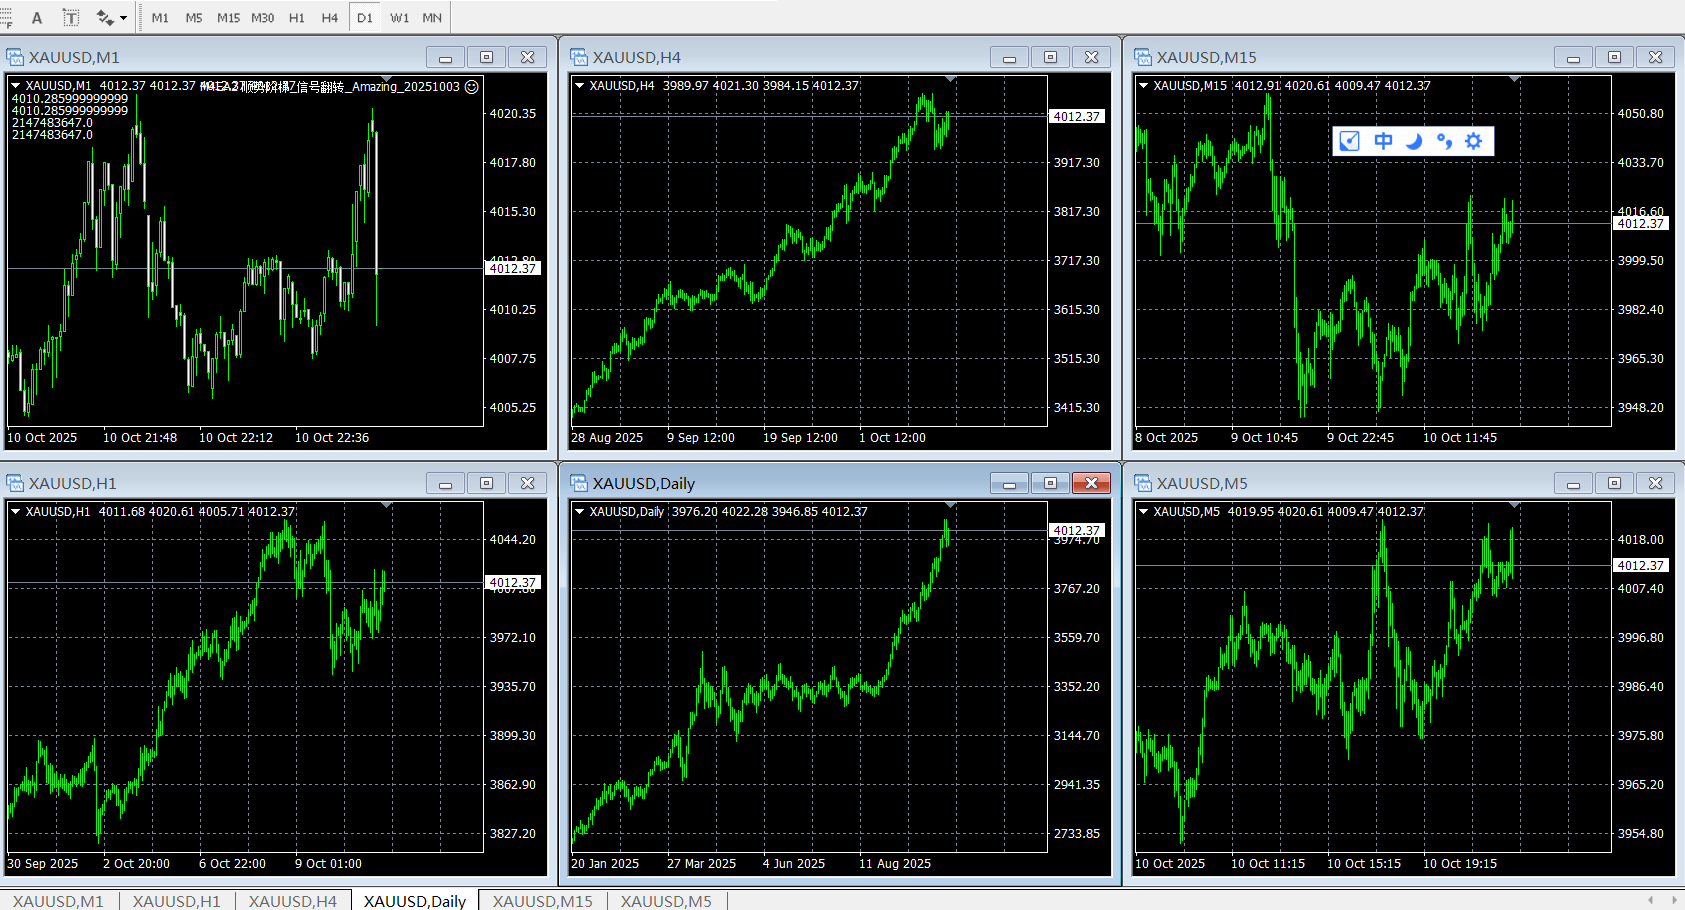Screen dimensions: 1685x910
Task: Switch Chinese input mode with 中 icon
Action: pyautogui.click(x=1383, y=141)
